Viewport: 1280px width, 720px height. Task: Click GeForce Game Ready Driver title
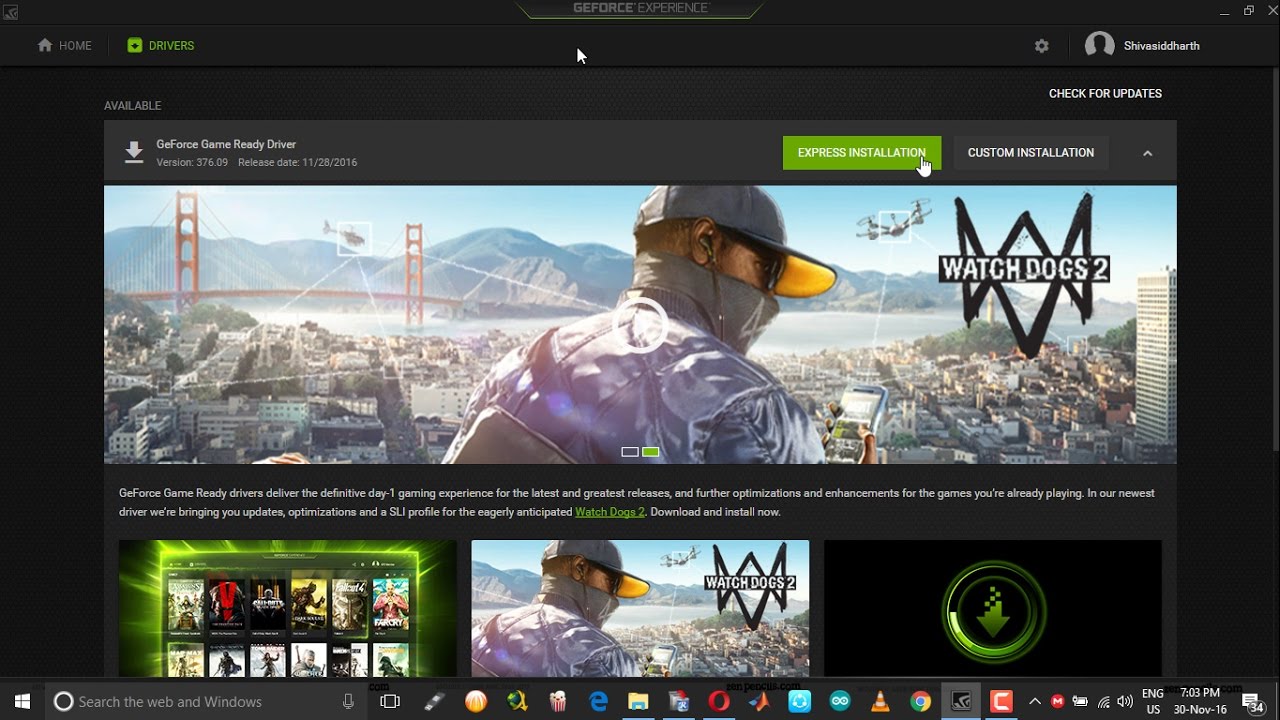coord(226,144)
